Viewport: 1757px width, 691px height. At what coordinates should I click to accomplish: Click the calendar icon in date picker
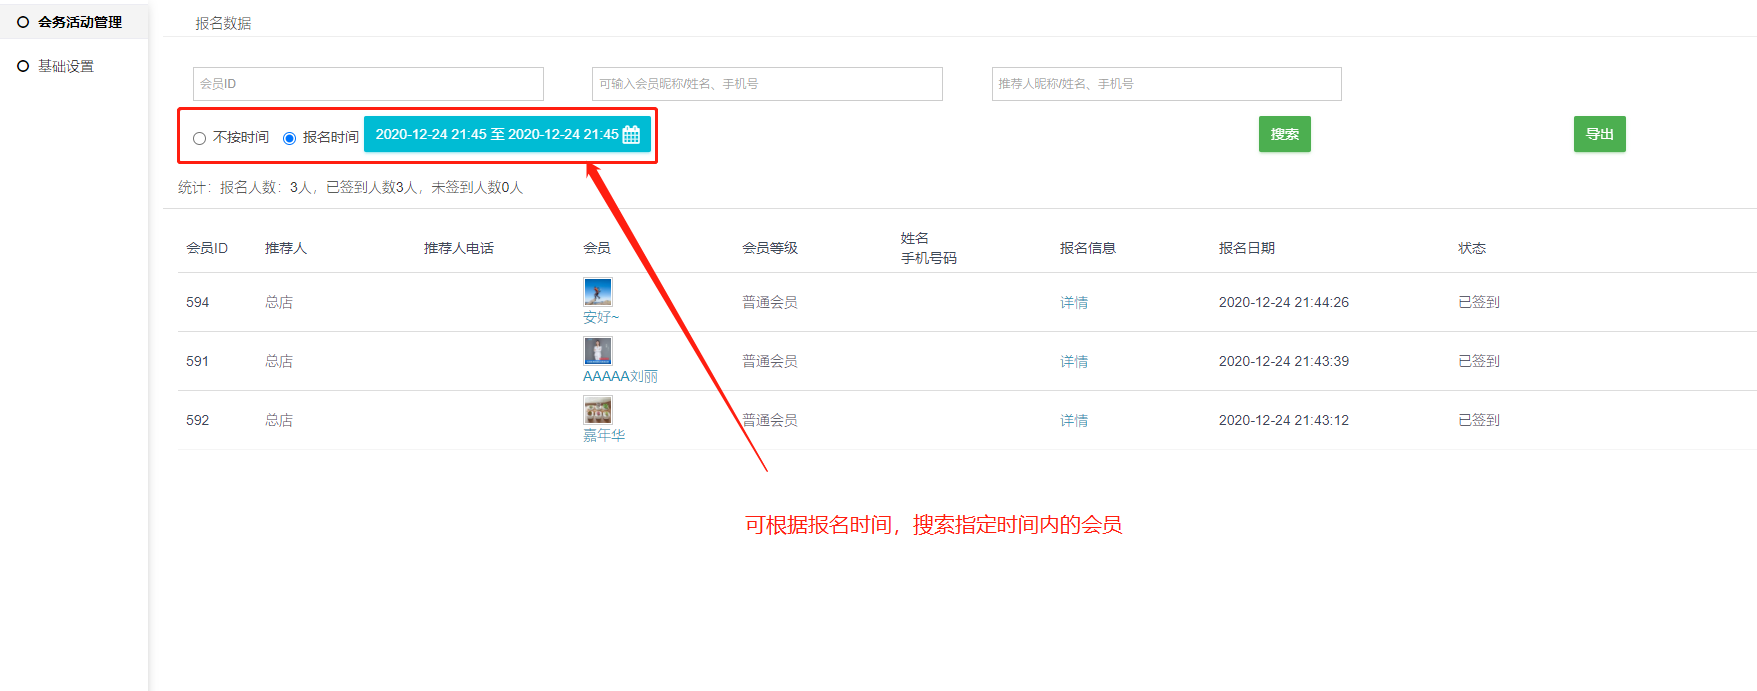tap(631, 135)
